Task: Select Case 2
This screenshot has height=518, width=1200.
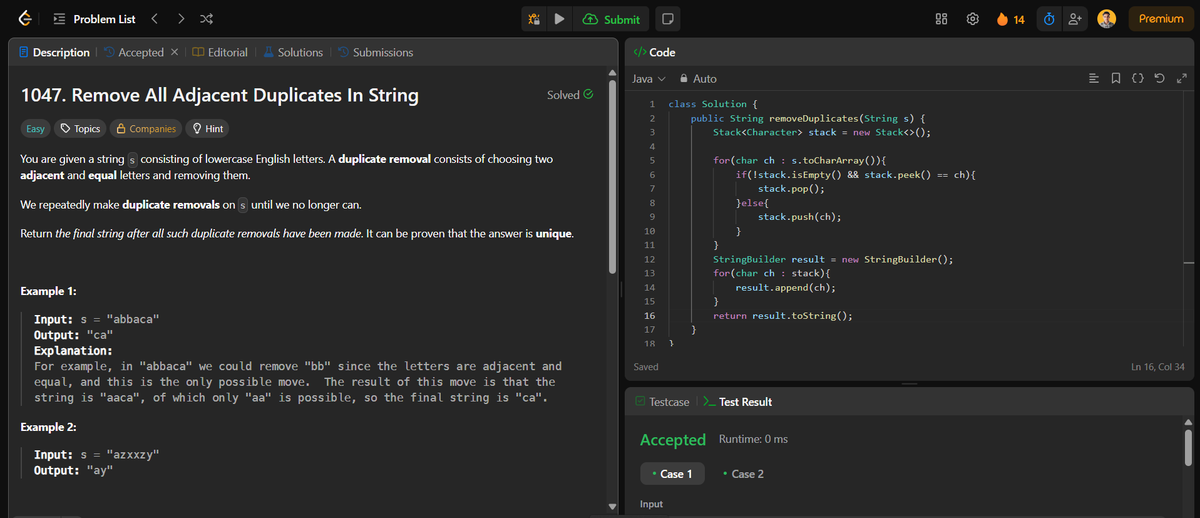Action: point(743,473)
